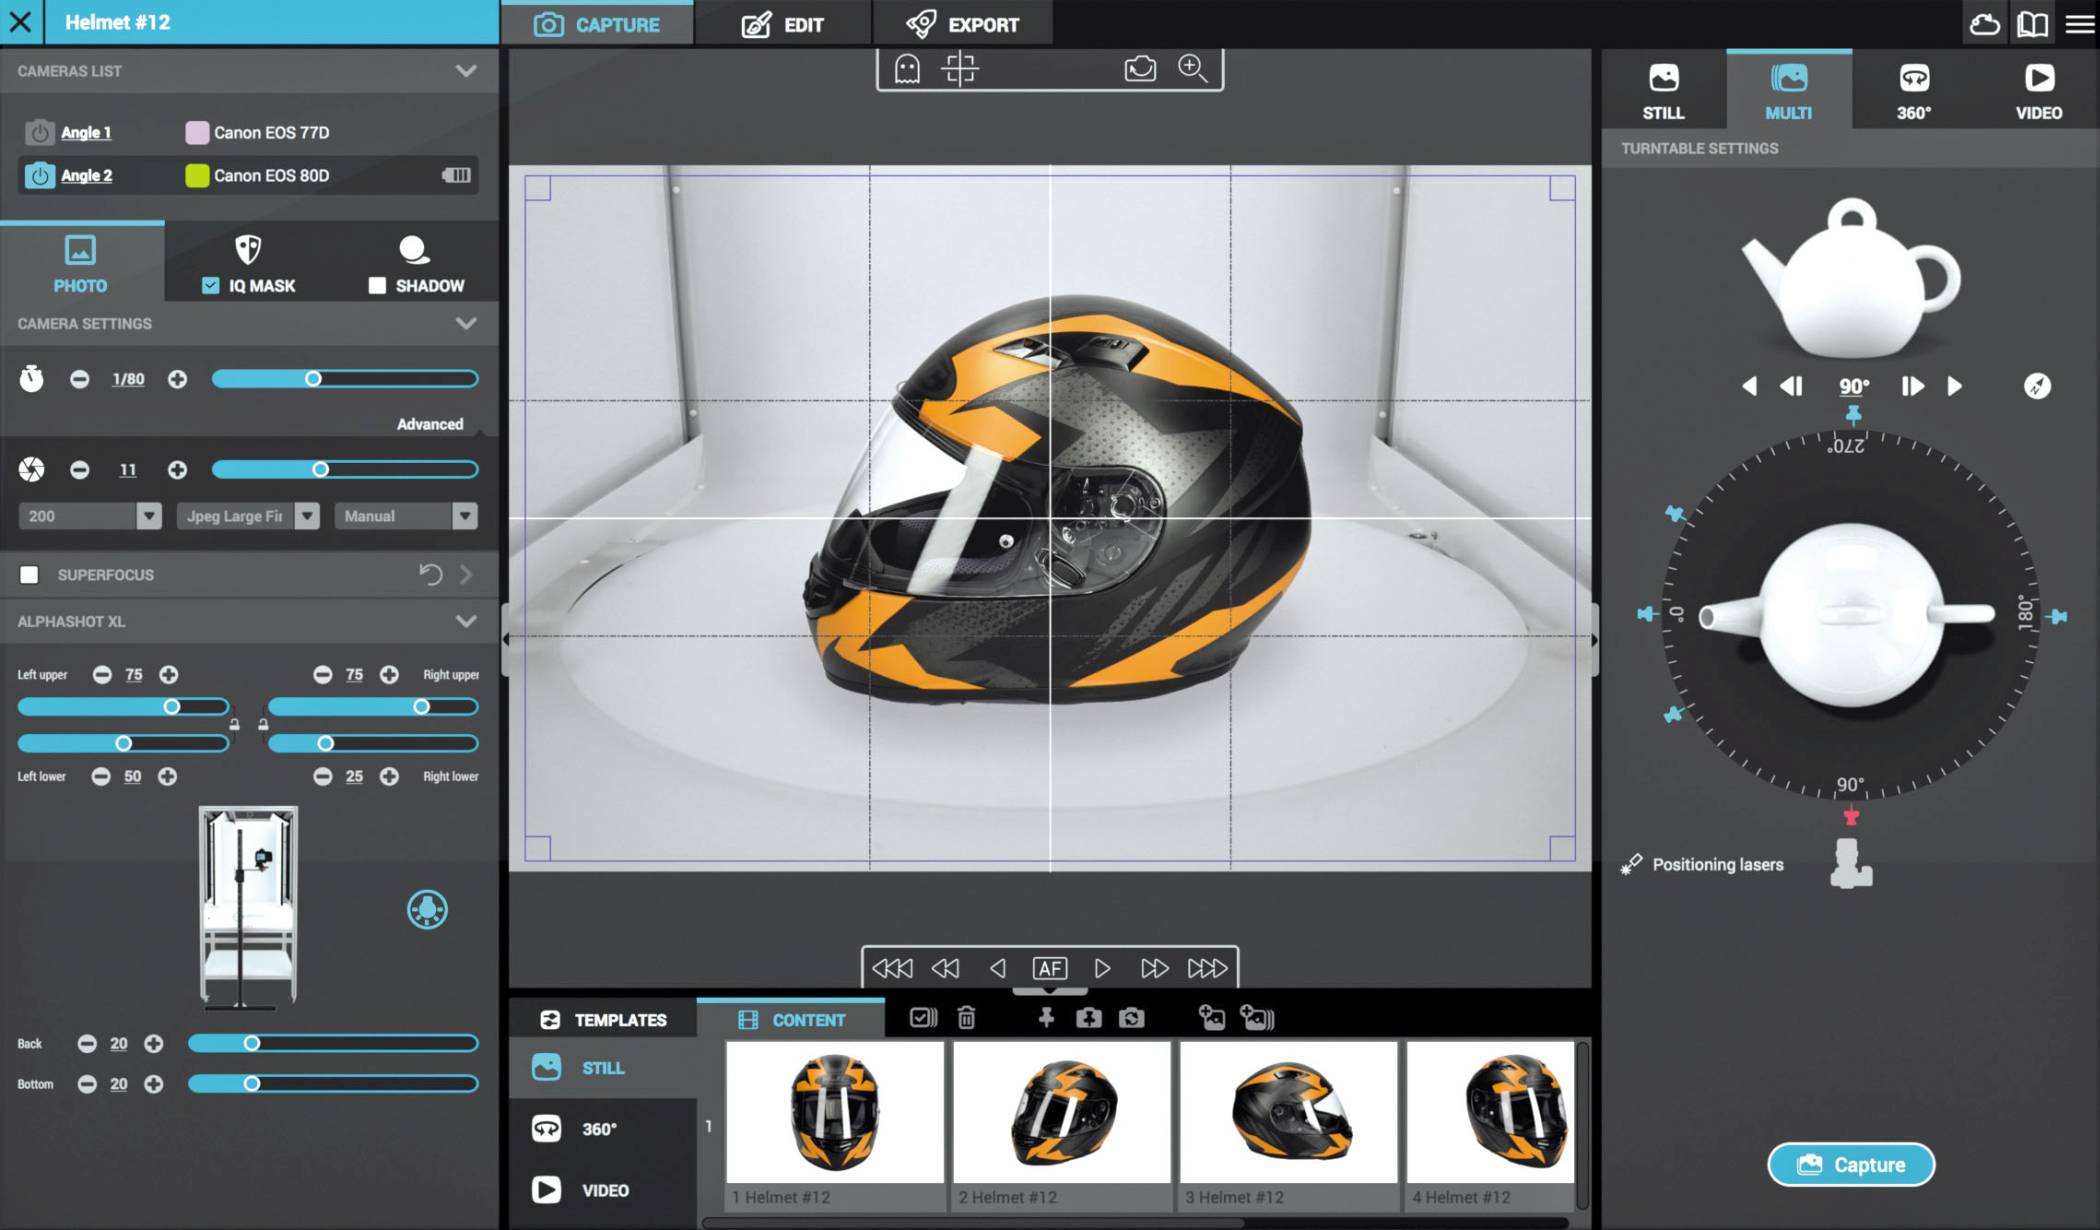The height and width of the screenshot is (1230, 2100).
Task: Collapse the CAMERAS LIST section
Action: (x=466, y=71)
